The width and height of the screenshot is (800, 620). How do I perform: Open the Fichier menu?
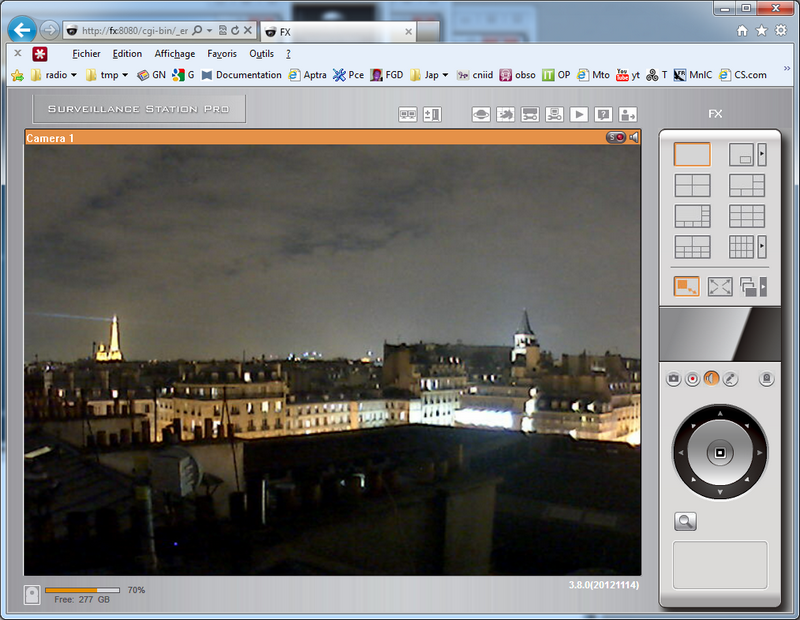[x=86, y=54]
